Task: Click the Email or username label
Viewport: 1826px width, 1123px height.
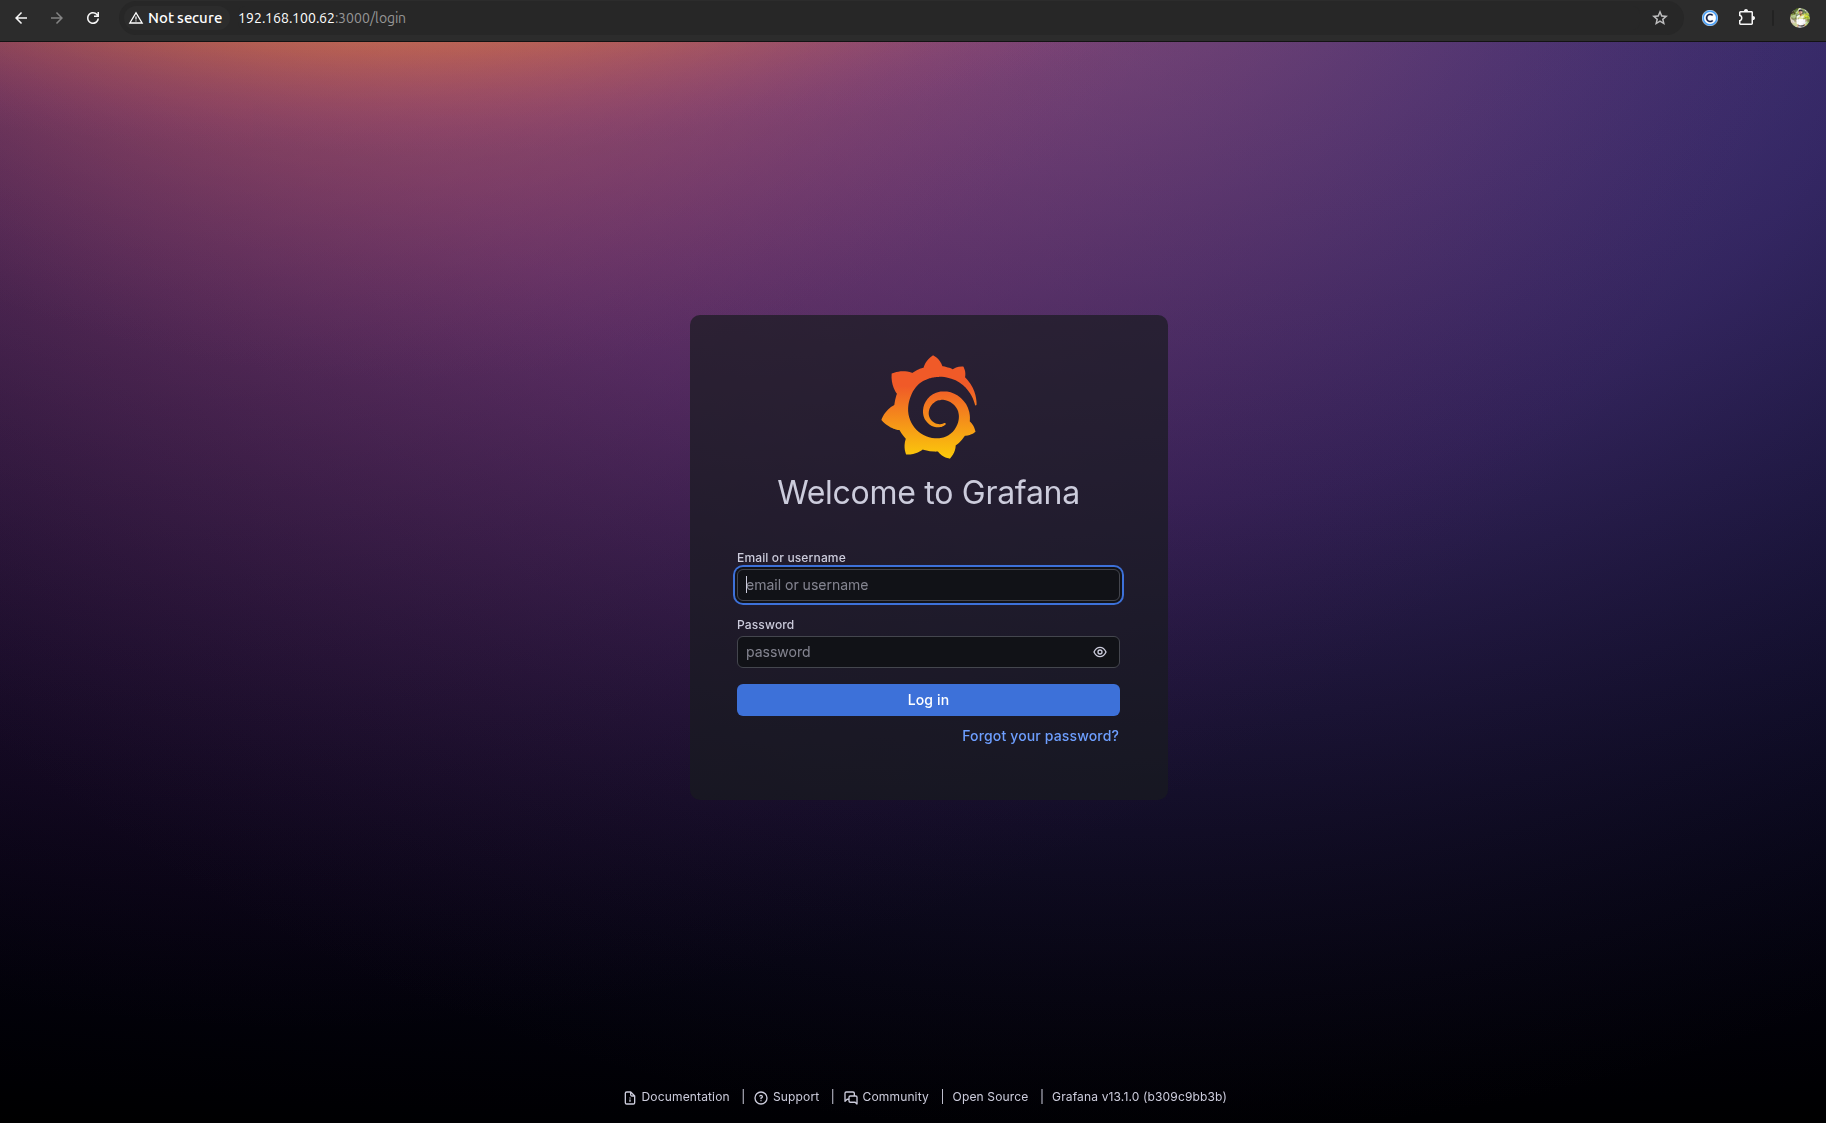Action: 791,558
